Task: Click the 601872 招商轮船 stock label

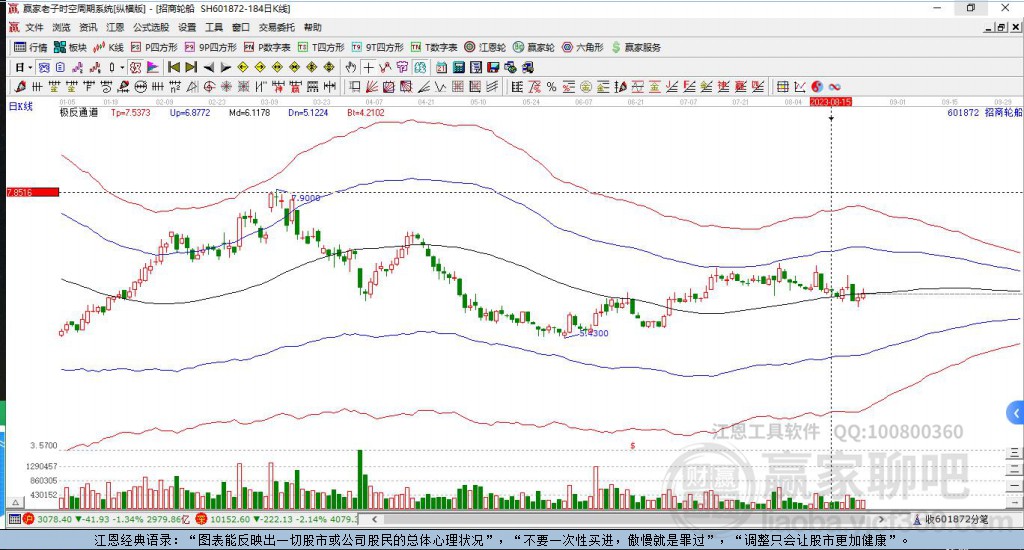Action: point(984,112)
